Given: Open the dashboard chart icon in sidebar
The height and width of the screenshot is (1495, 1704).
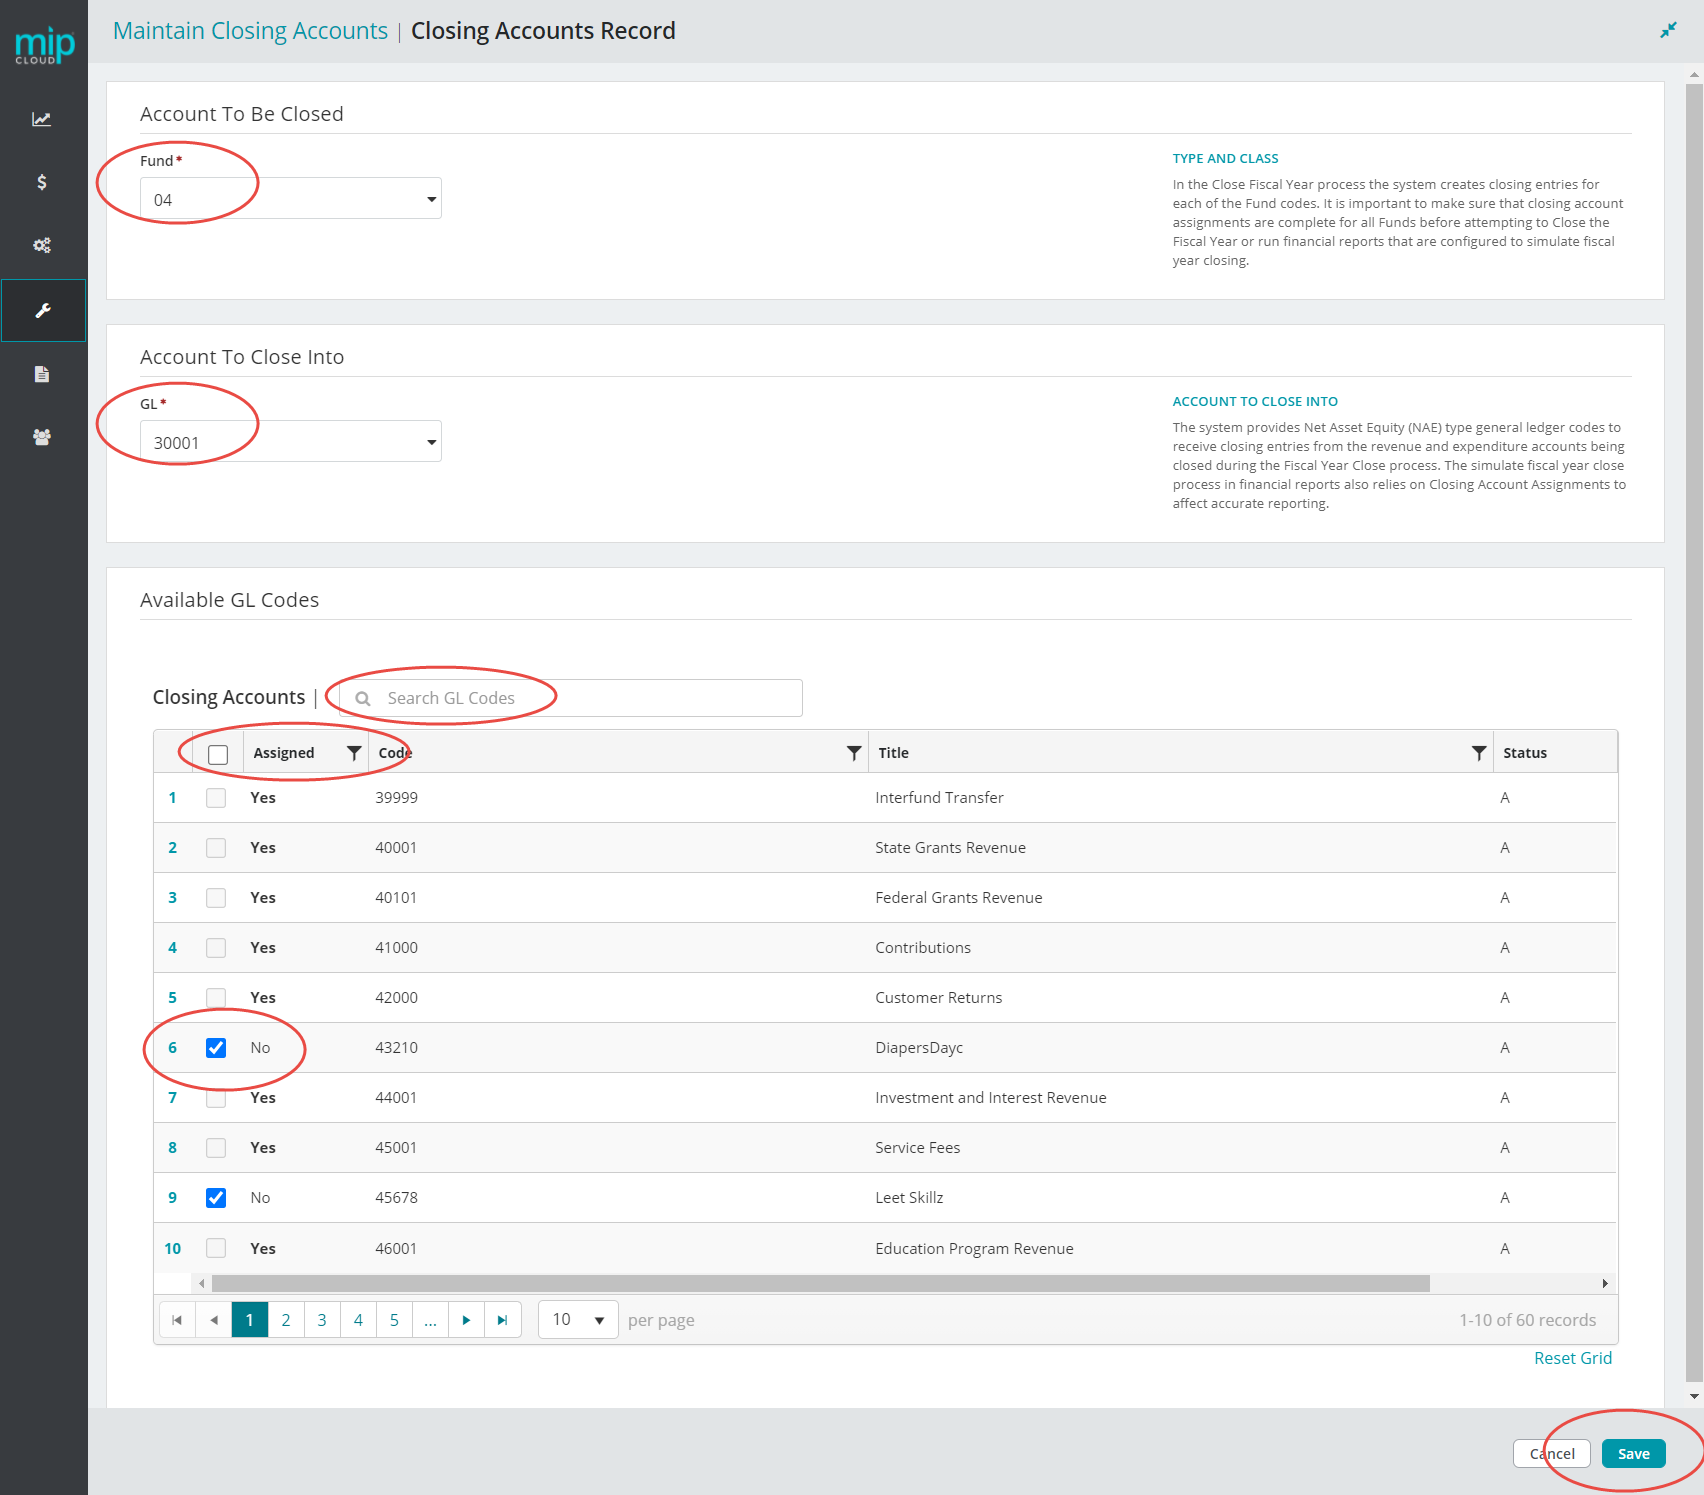Looking at the screenshot, I should pos(43,119).
